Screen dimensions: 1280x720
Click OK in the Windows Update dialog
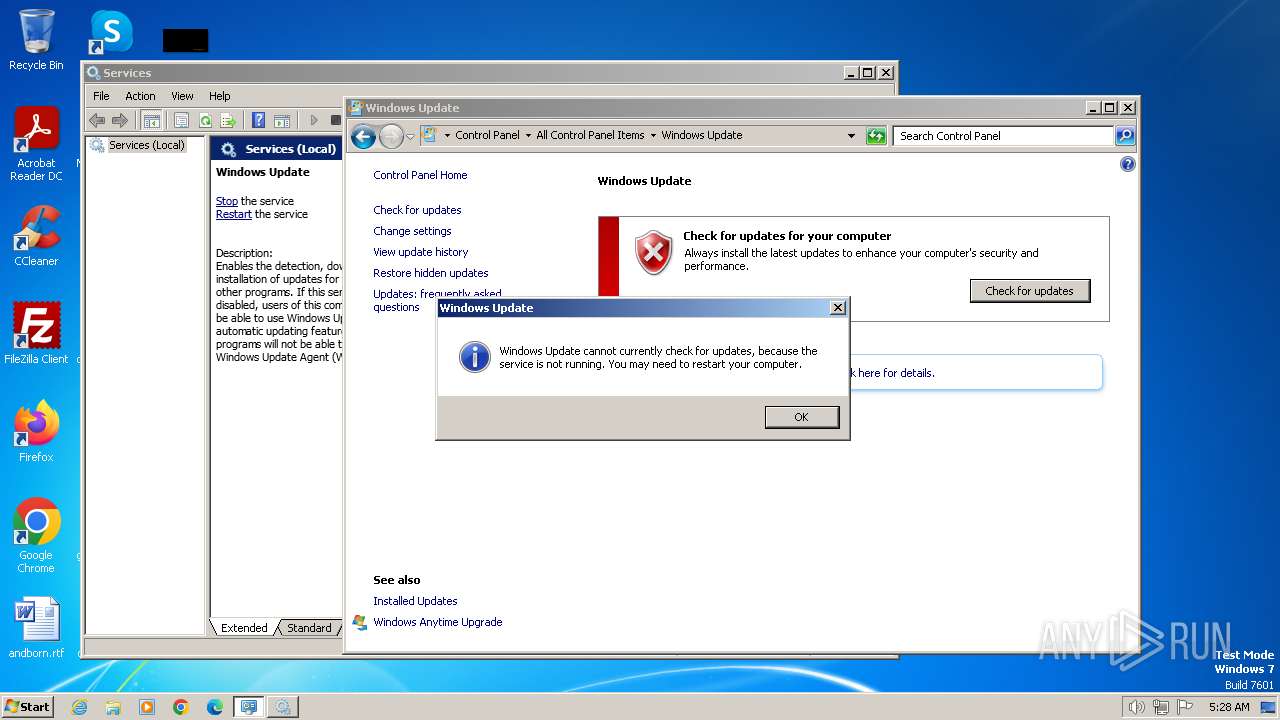[x=801, y=417]
